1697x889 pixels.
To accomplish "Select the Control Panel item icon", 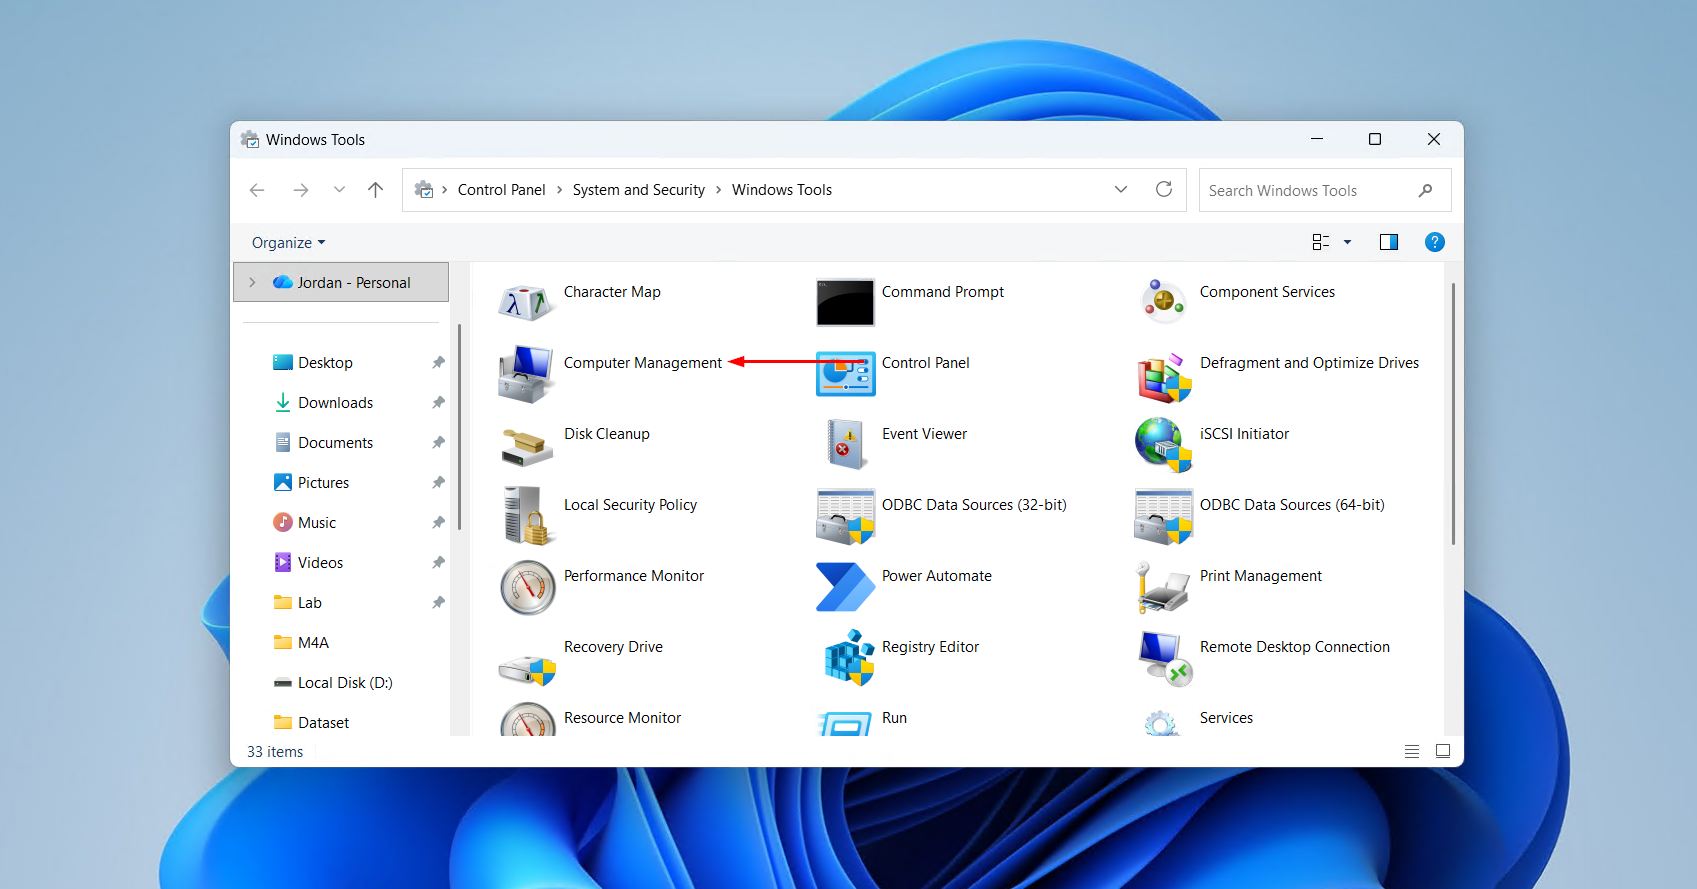I will tap(845, 373).
